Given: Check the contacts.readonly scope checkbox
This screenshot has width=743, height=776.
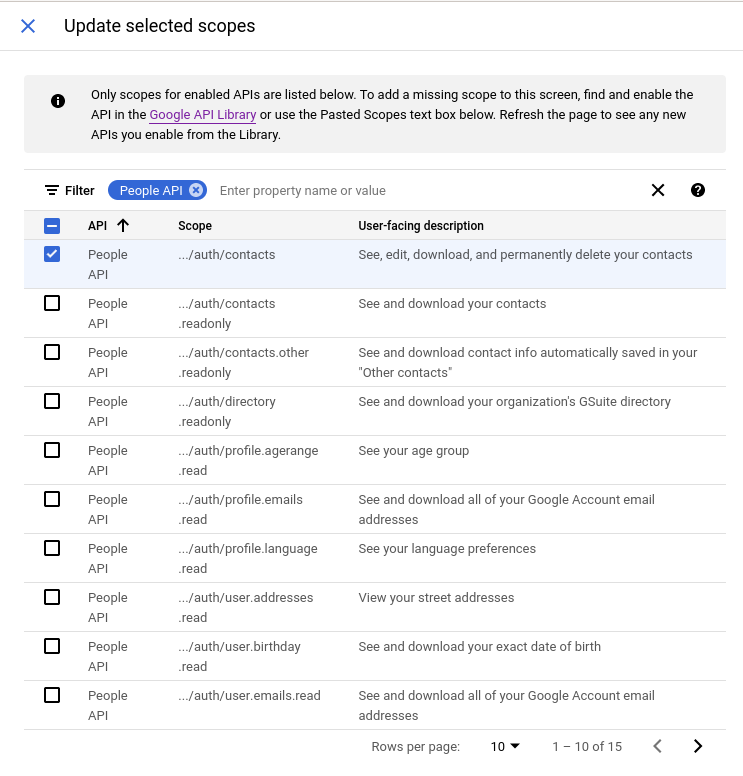Looking at the screenshot, I should point(52,303).
